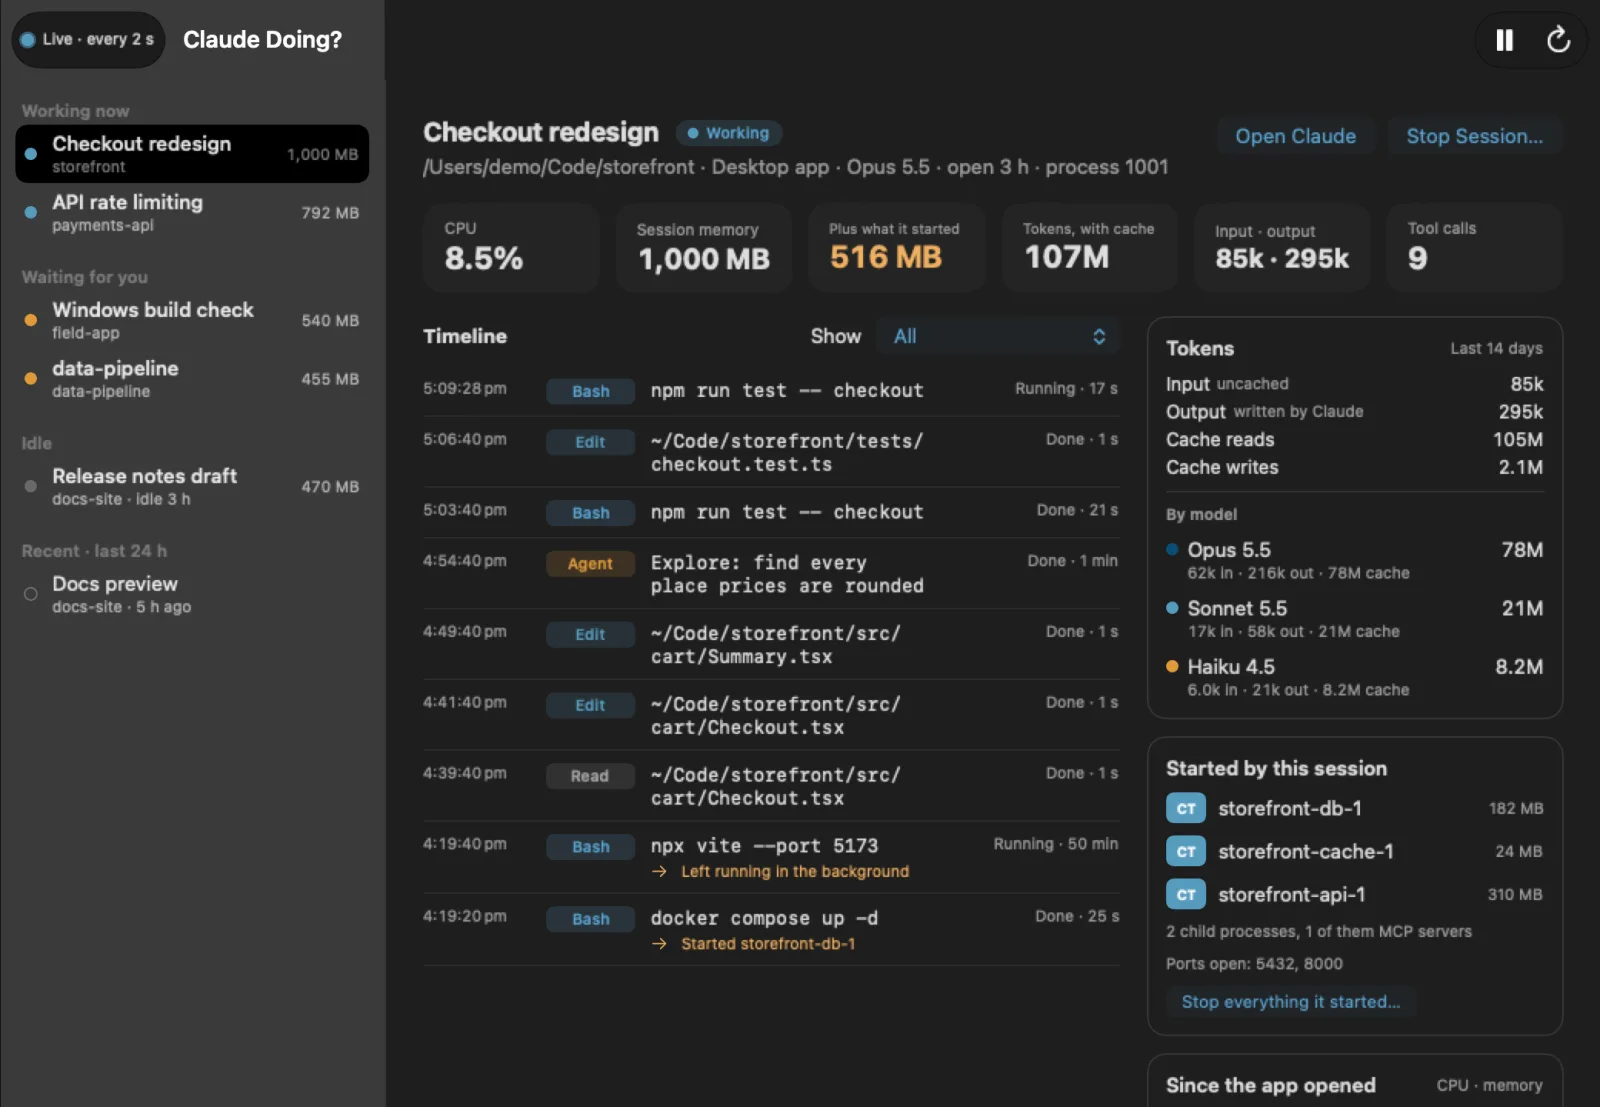
Task: Click the Agent tag in the timeline
Action: [590, 563]
